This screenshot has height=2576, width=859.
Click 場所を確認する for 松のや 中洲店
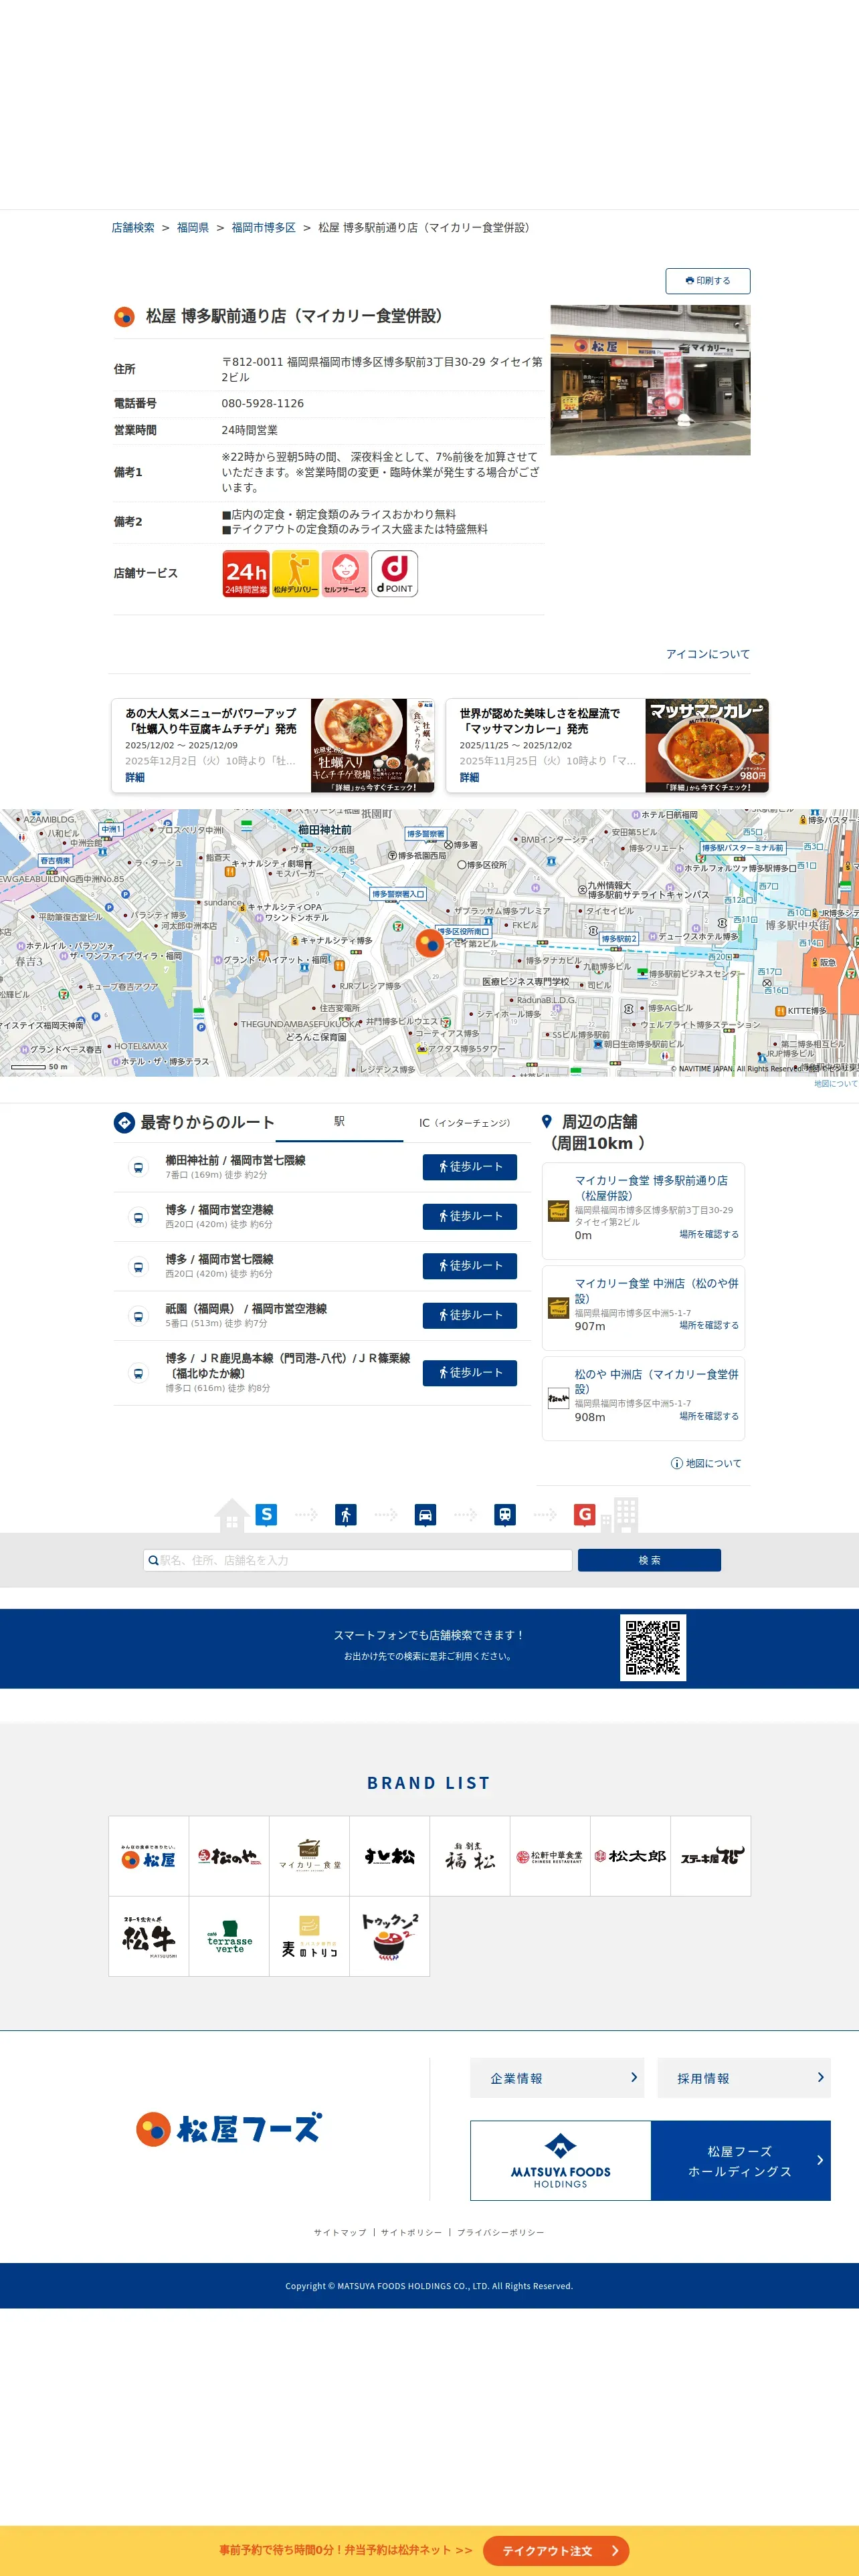[709, 1416]
